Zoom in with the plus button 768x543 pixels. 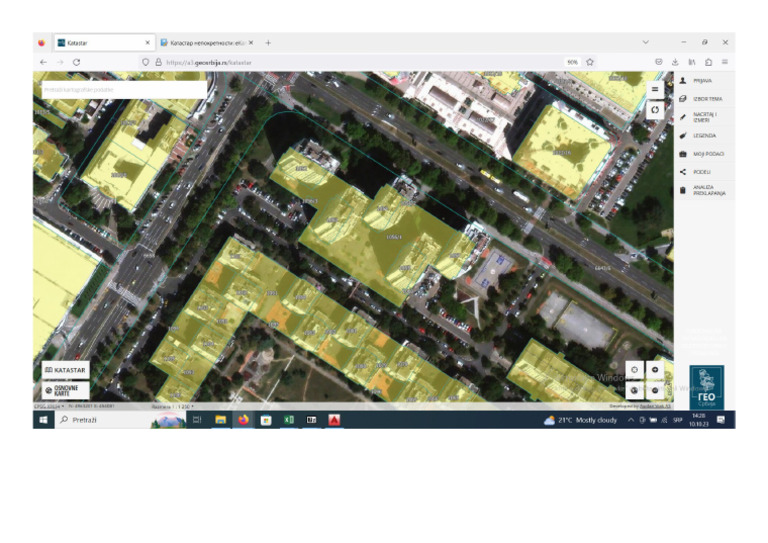click(x=655, y=370)
